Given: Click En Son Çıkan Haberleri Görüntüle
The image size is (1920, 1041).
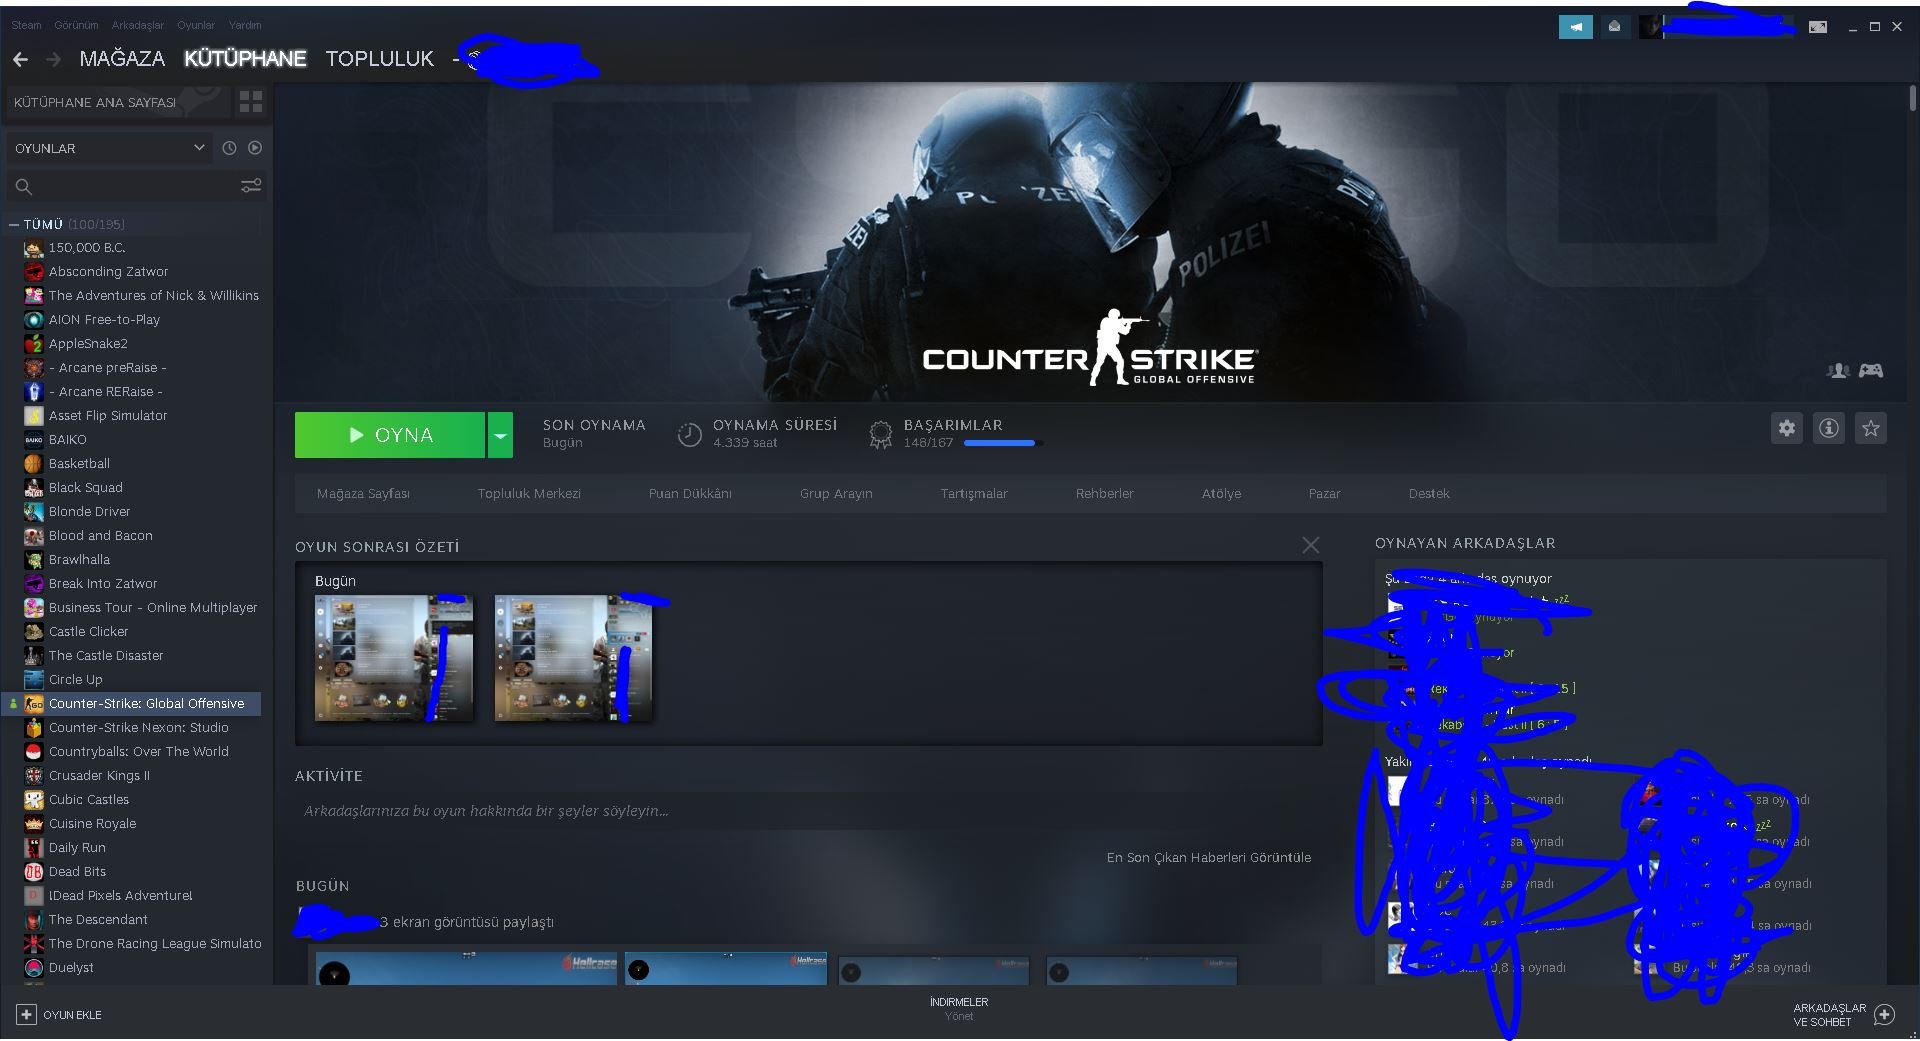Looking at the screenshot, I should [x=1208, y=858].
